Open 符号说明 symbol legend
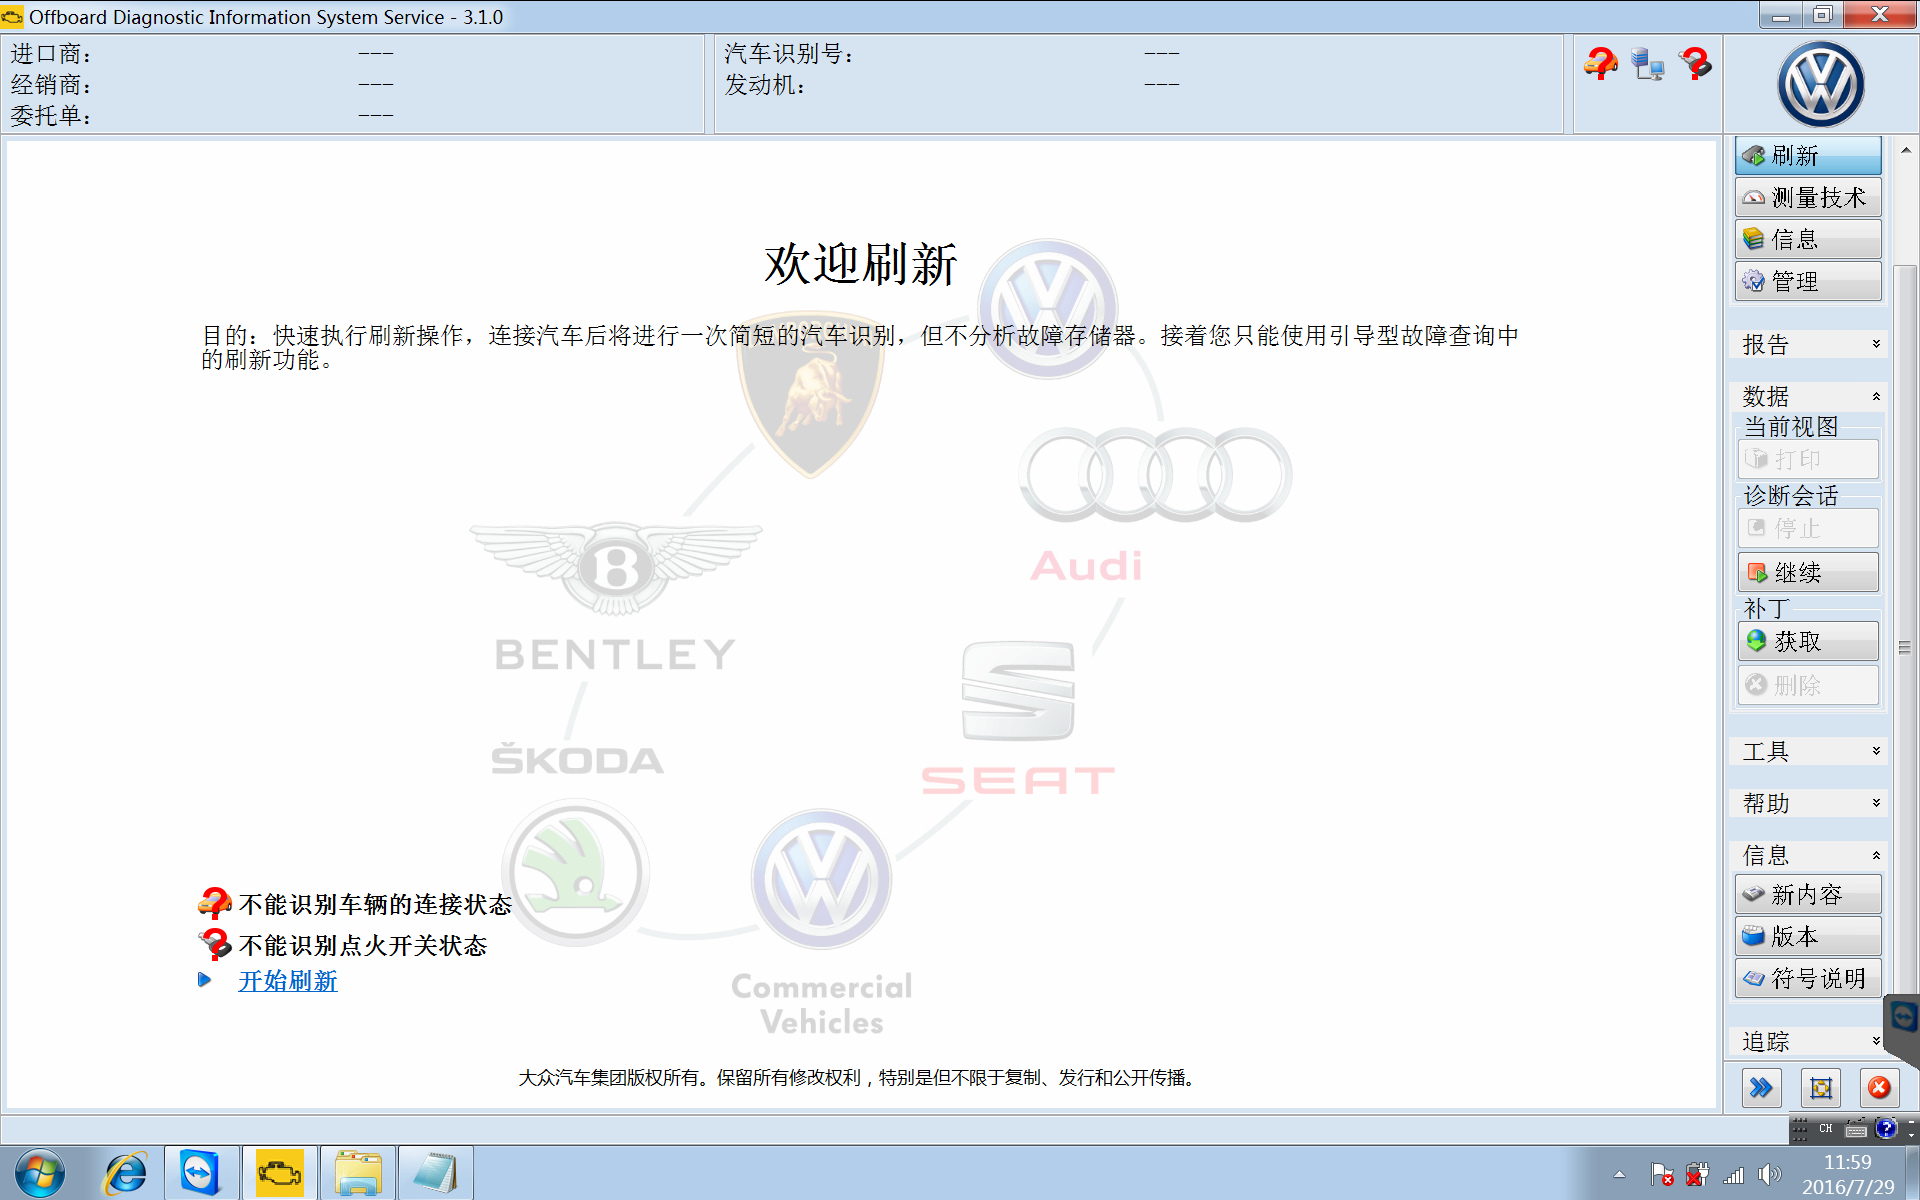Screen dimensions: 1920x1200 pyautogui.click(x=1808, y=978)
